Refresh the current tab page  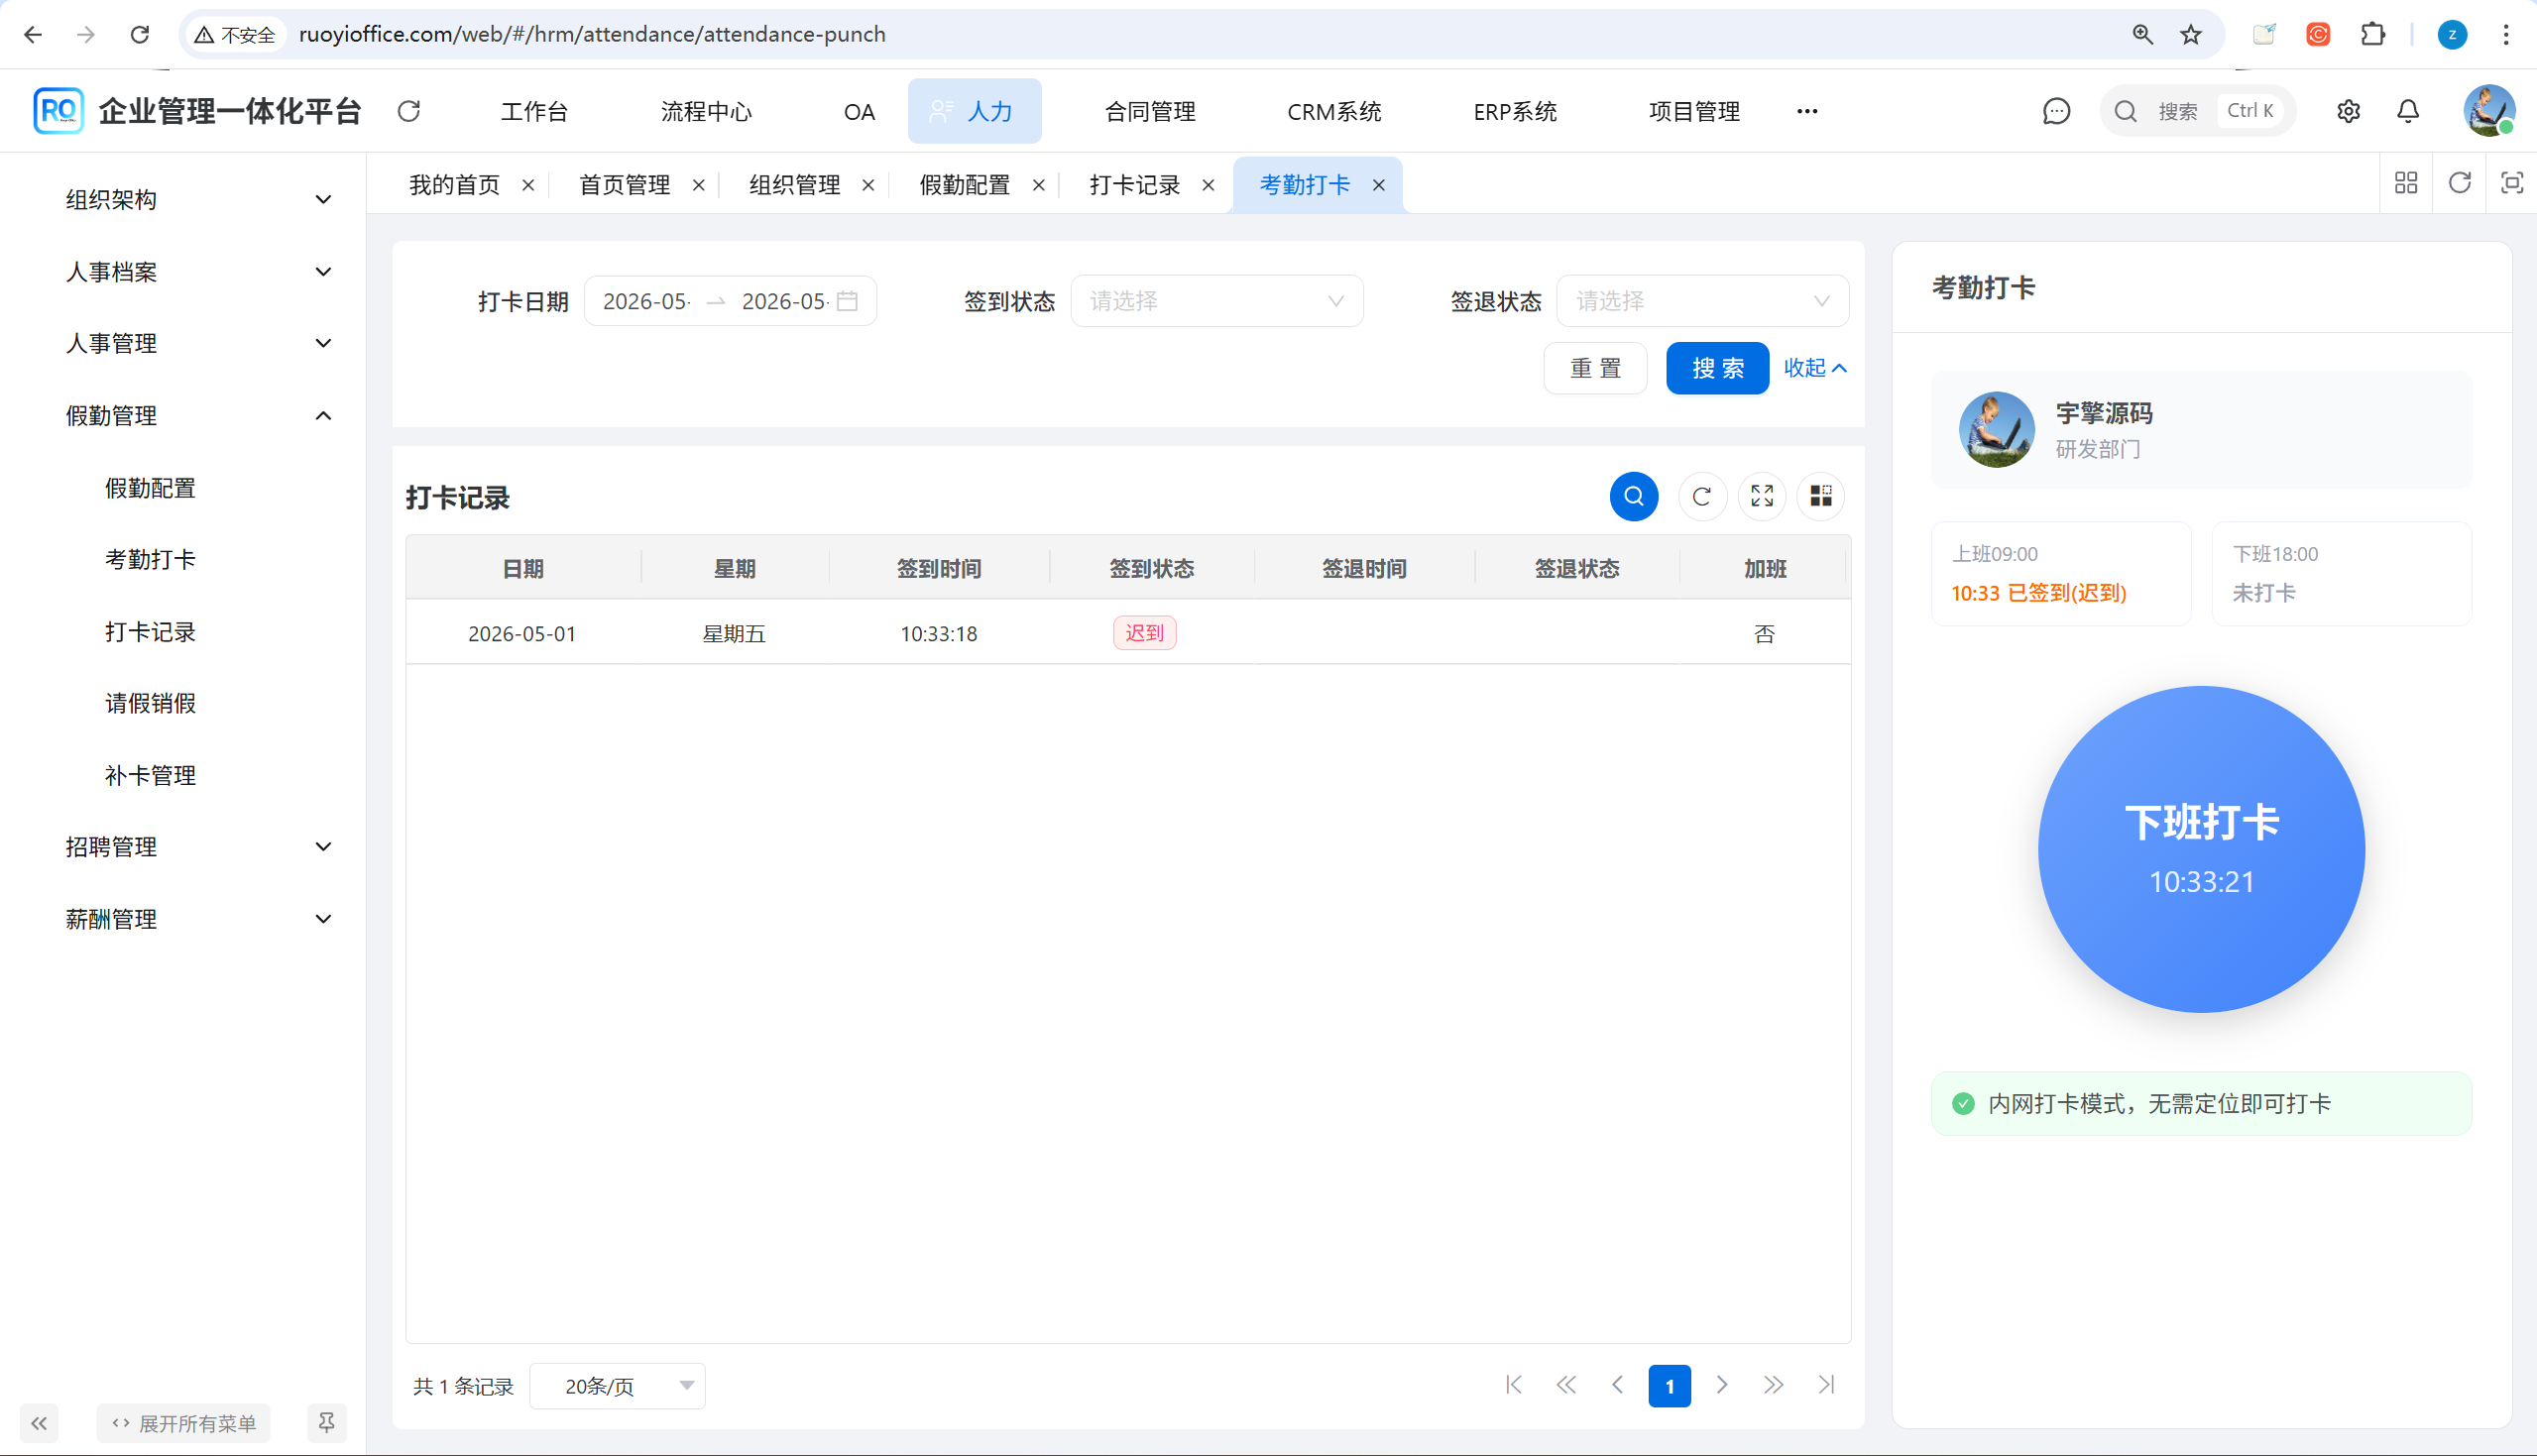tap(2460, 183)
